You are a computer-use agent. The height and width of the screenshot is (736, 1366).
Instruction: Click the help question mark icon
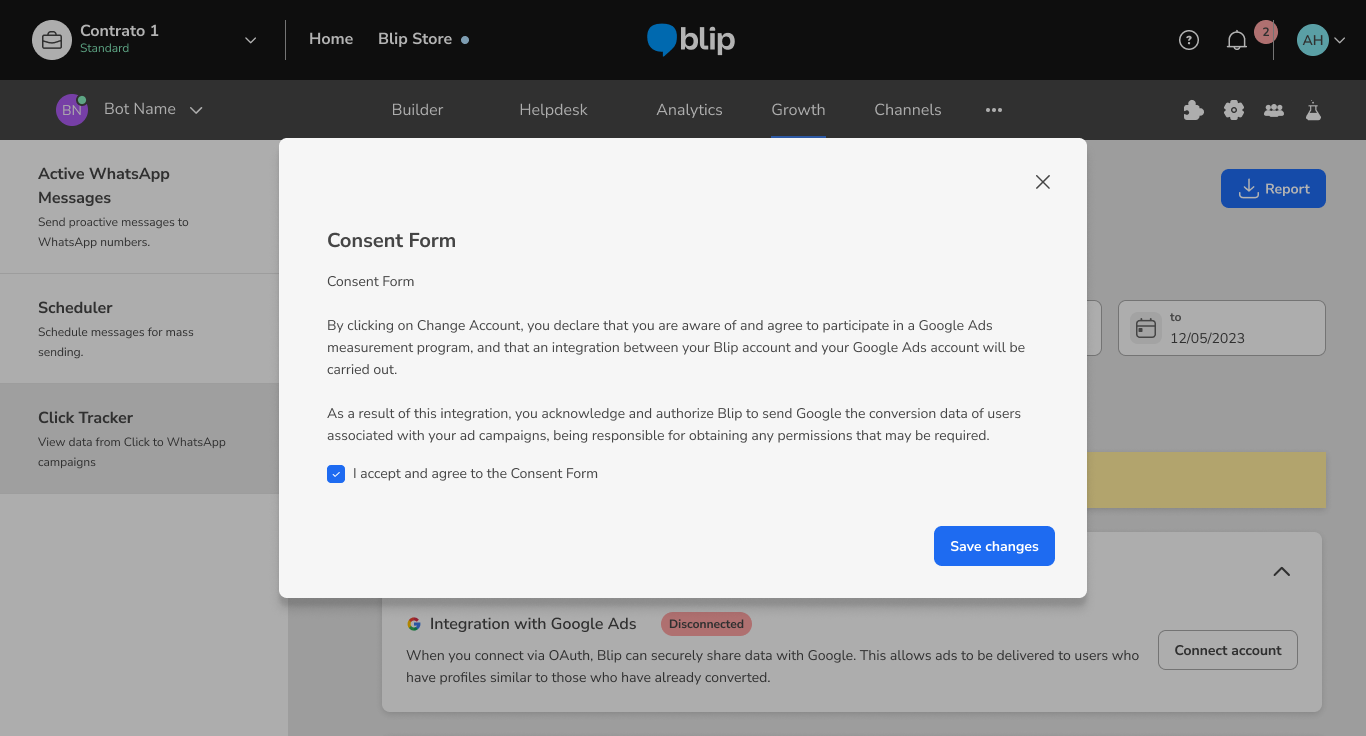point(1188,40)
